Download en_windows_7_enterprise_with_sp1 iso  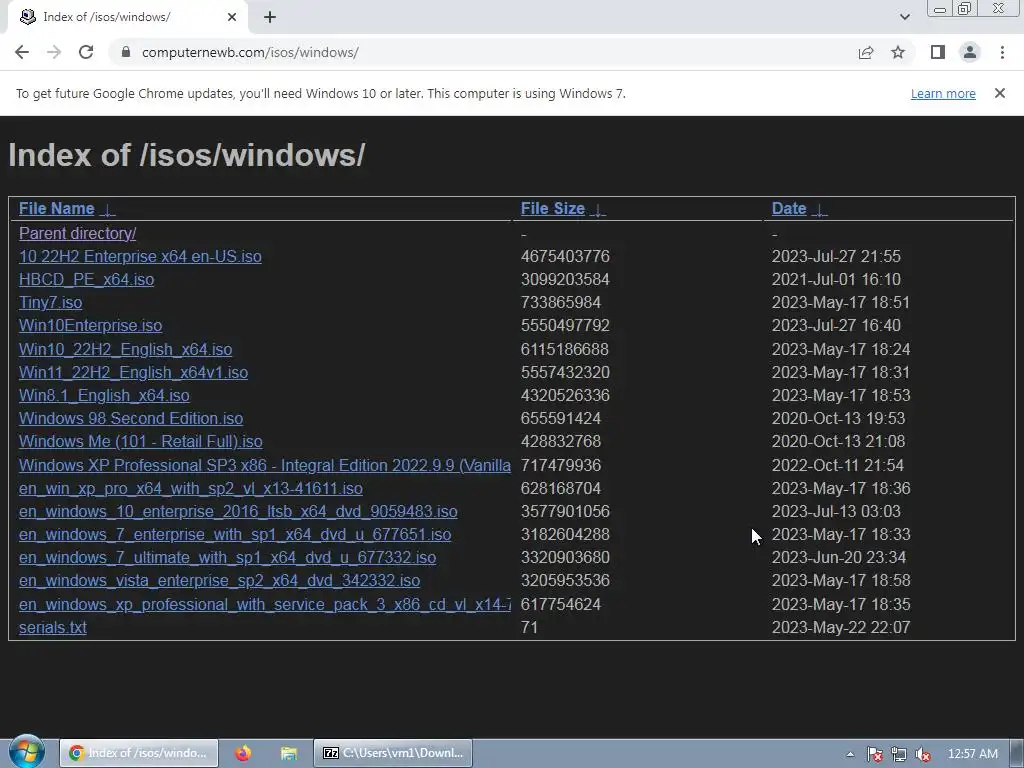coord(235,534)
